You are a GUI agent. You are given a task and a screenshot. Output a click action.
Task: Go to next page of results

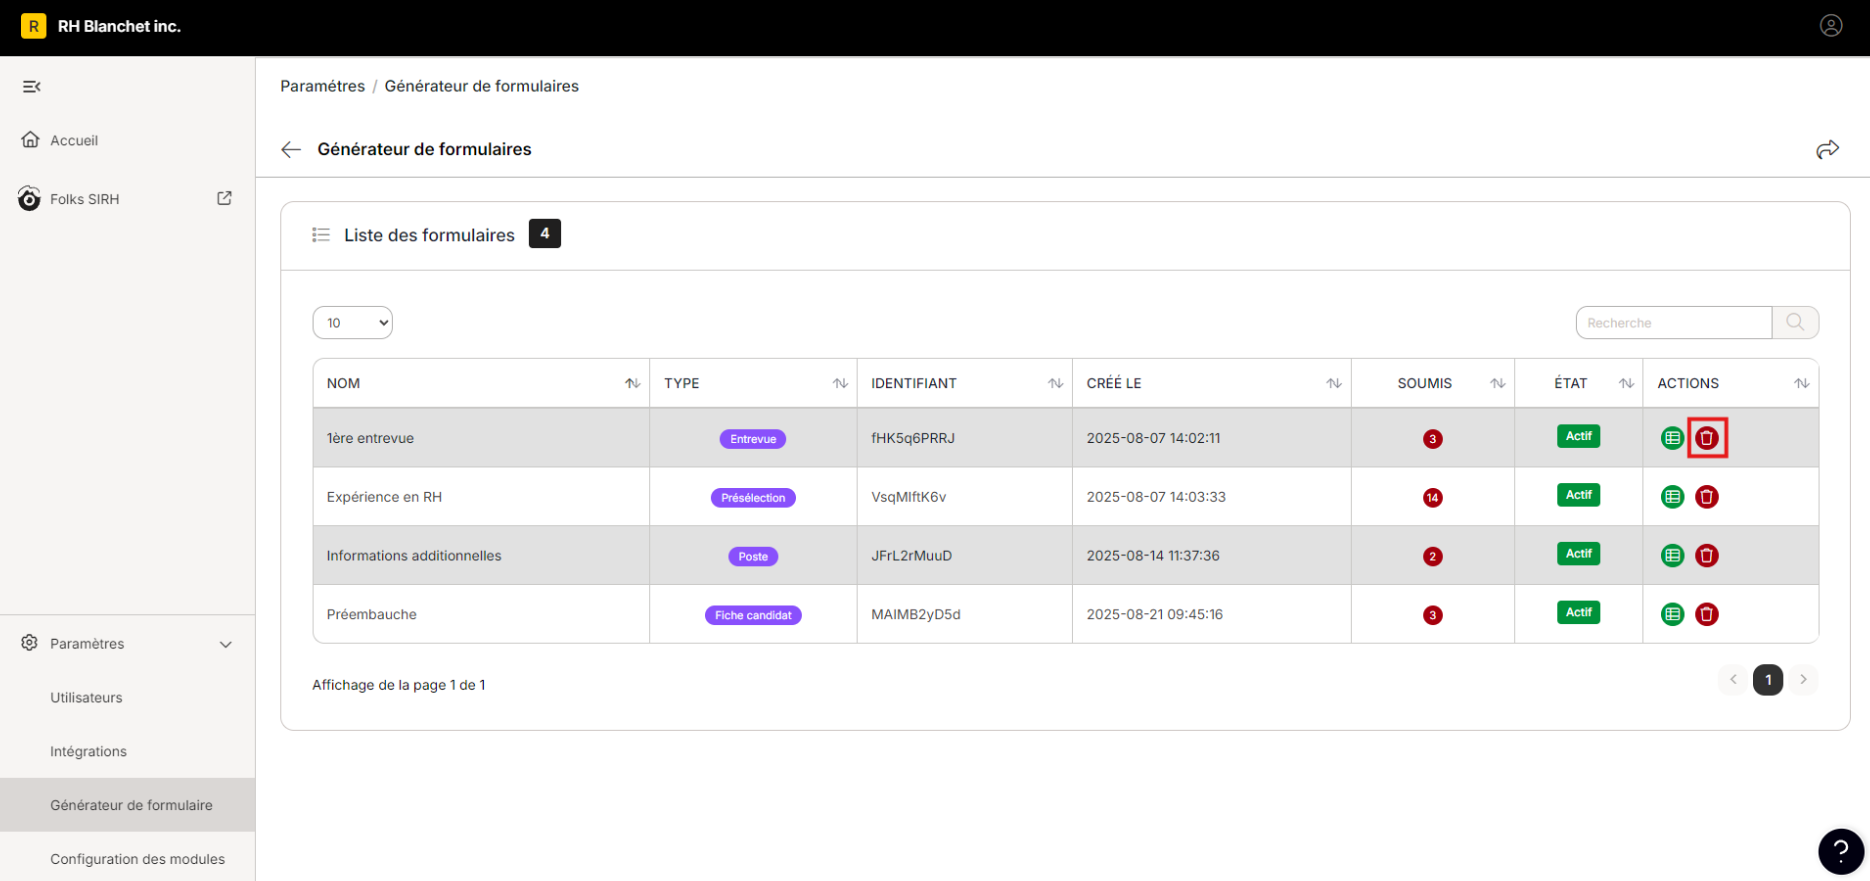click(1803, 680)
